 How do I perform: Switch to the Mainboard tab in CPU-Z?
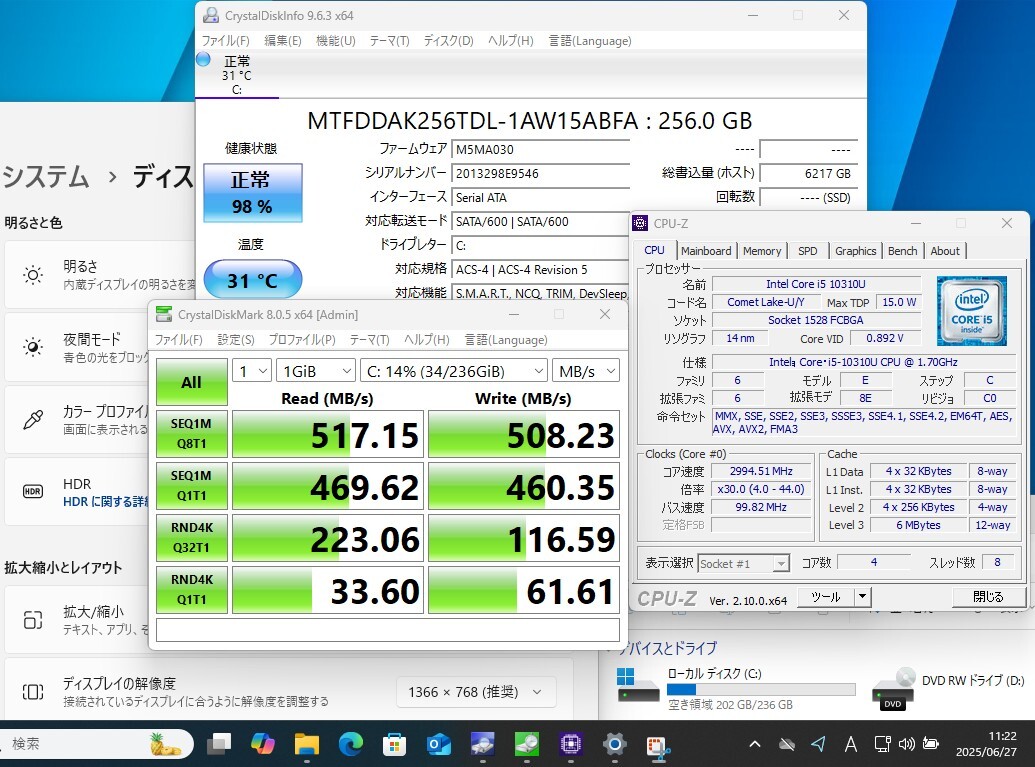coord(706,251)
